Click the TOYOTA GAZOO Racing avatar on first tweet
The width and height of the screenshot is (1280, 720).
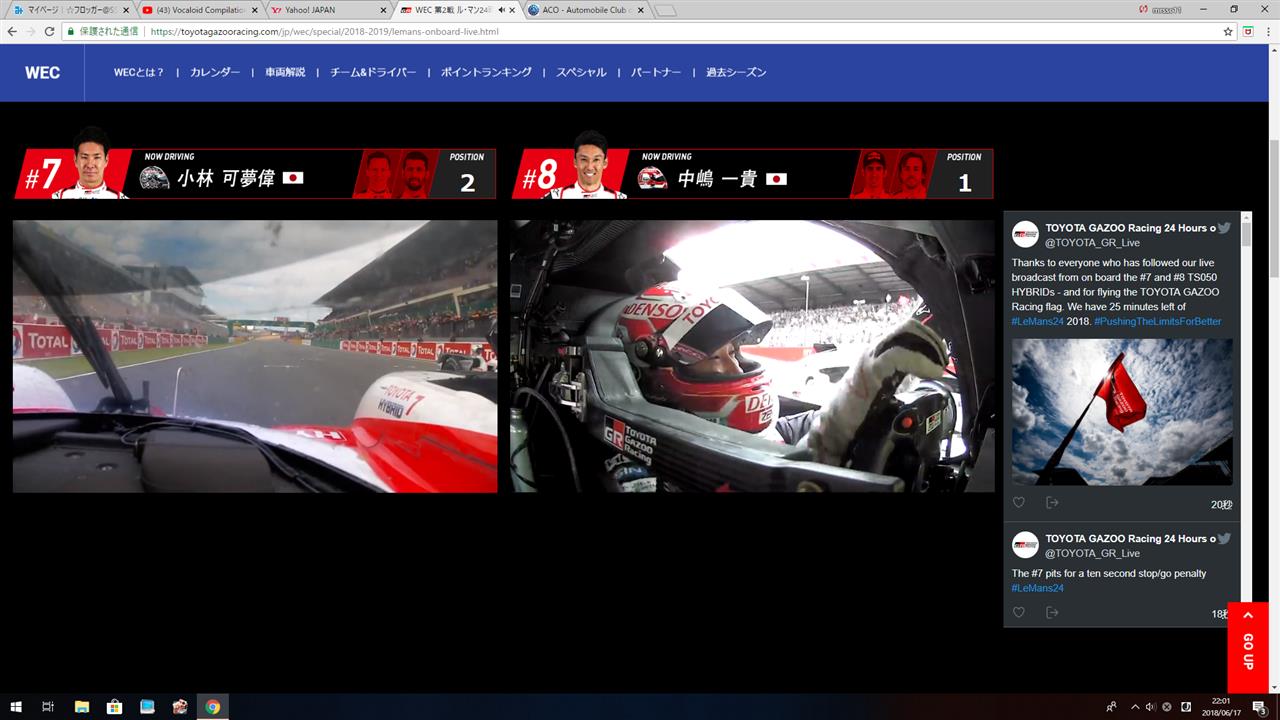point(1025,234)
